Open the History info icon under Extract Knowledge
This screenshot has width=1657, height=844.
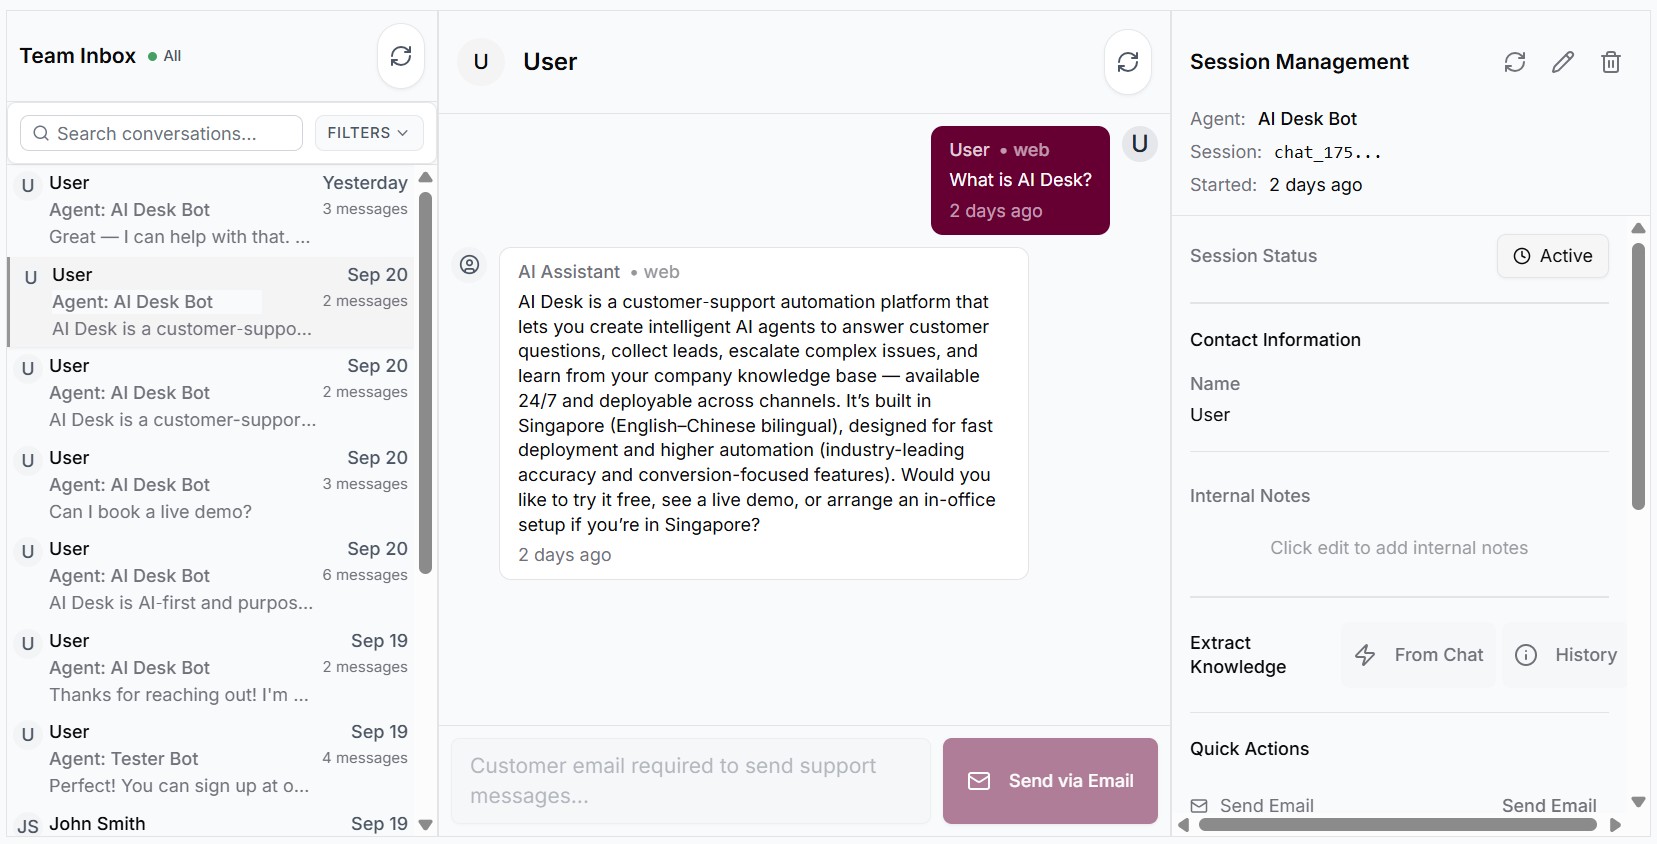[x=1526, y=655]
